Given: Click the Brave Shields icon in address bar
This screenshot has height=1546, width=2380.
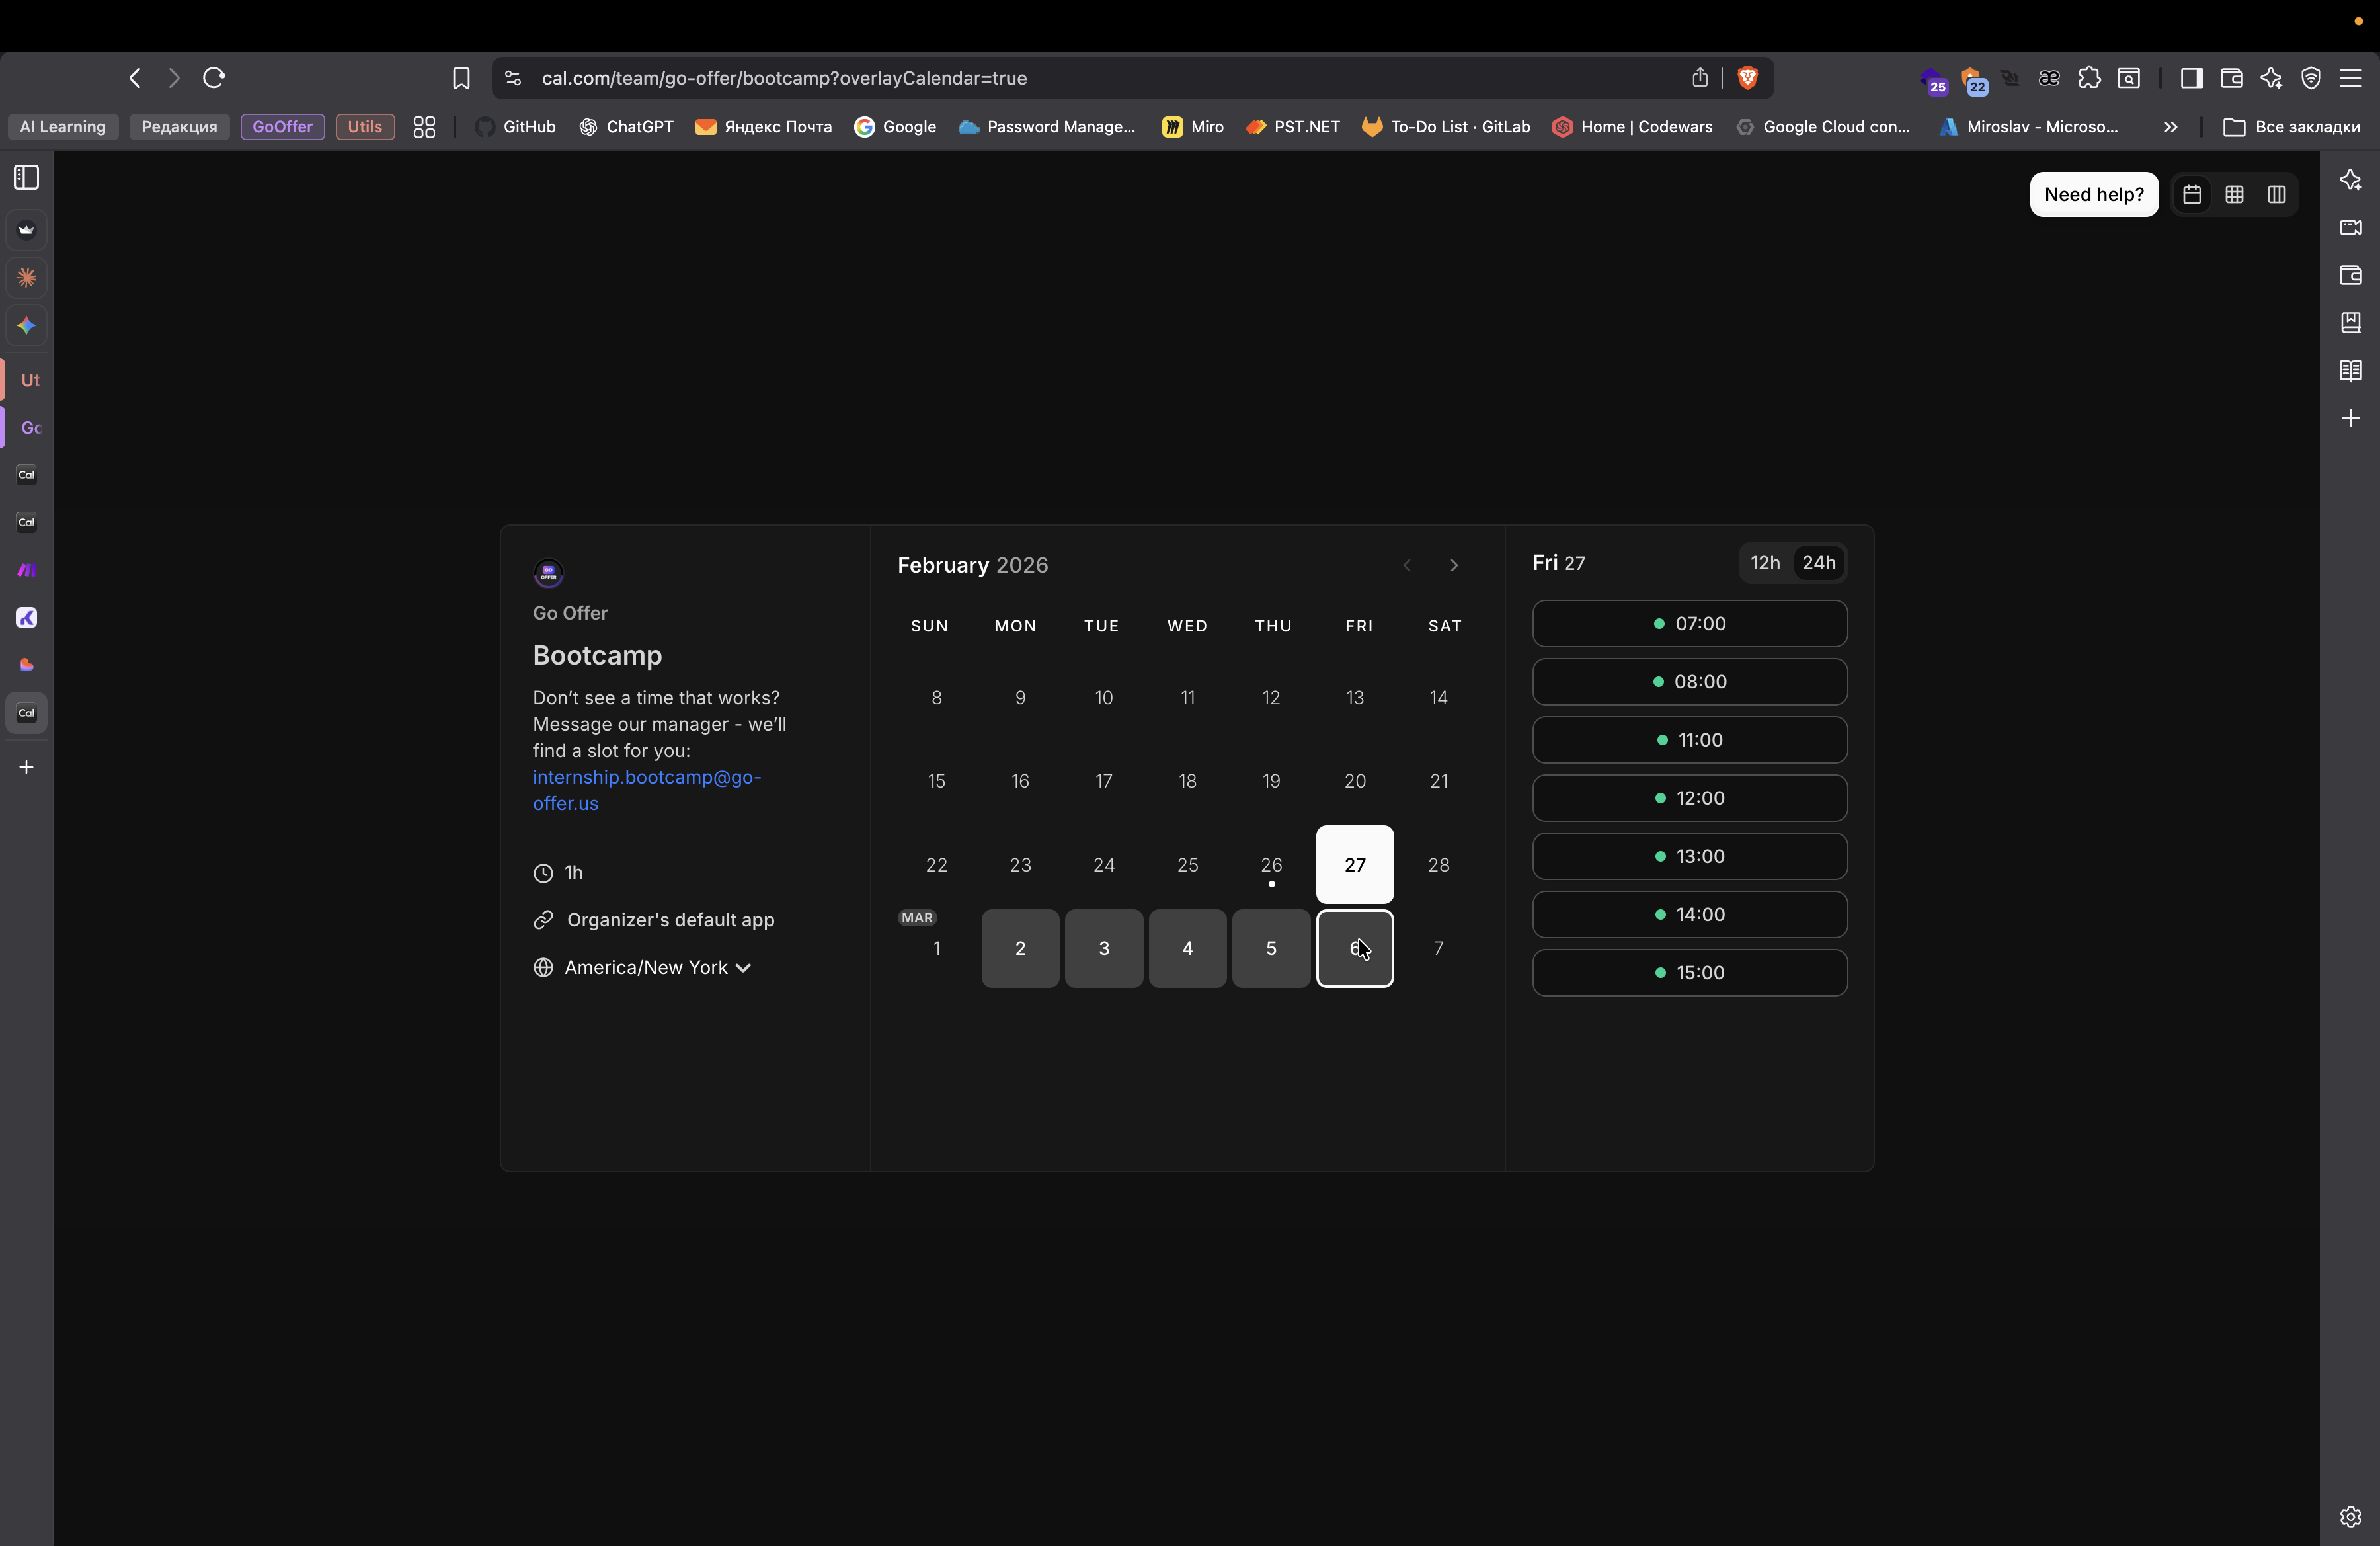Looking at the screenshot, I should click(1748, 78).
